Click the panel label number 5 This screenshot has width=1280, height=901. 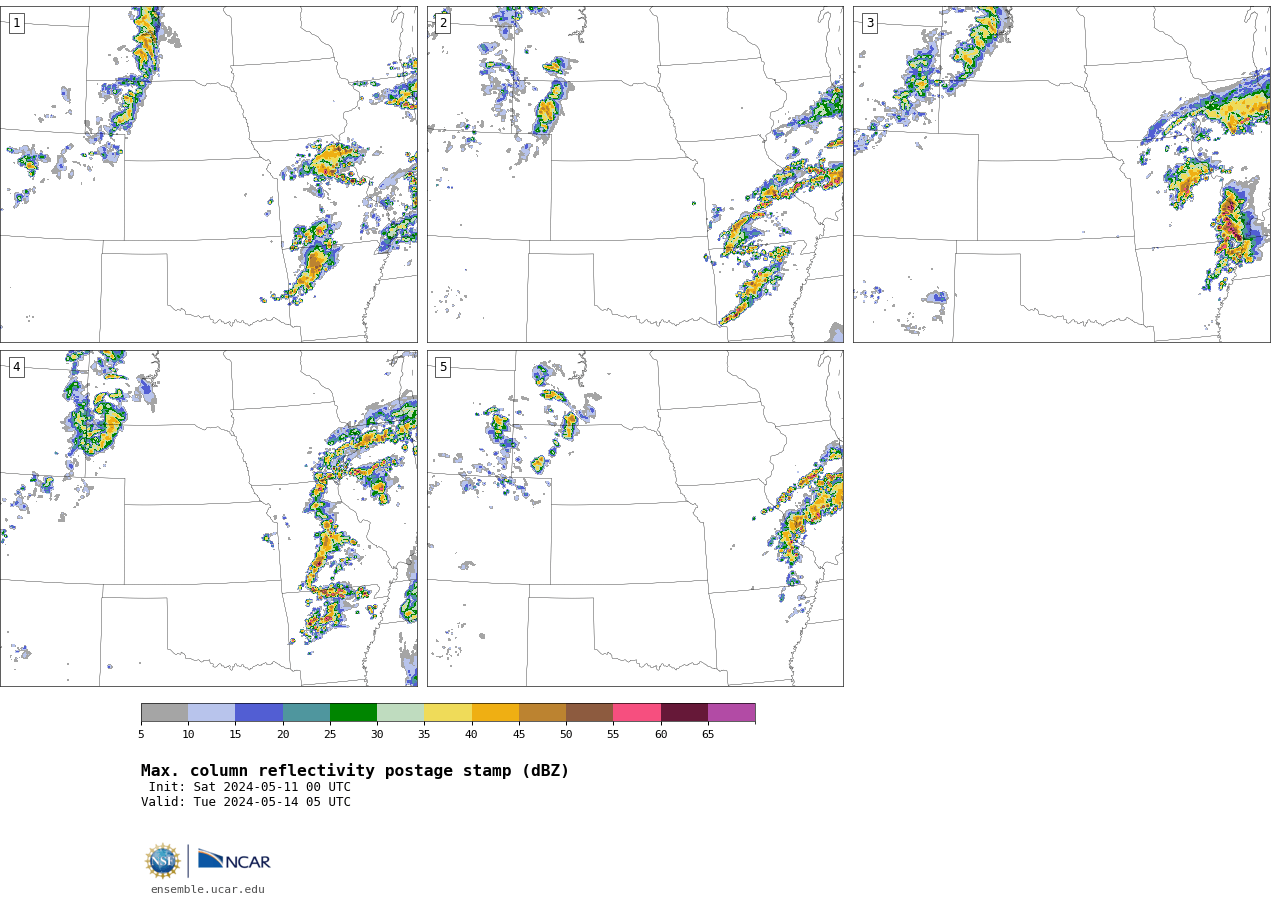pyautogui.click(x=443, y=367)
